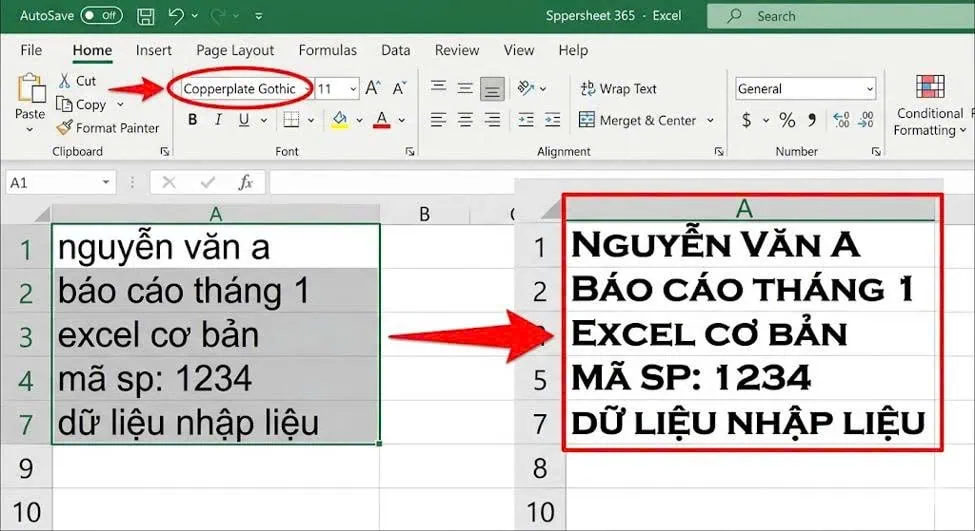975x531 pixels.
Task: Click the Center horizontally icon
Action: tap(465, 119)
